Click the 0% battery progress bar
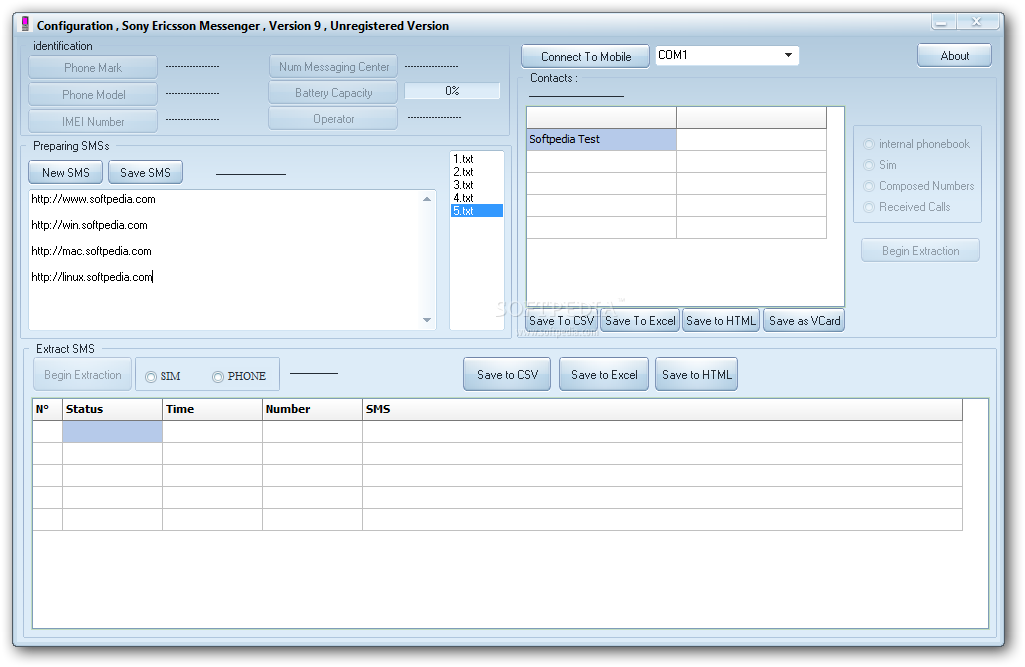 [452, 91]
